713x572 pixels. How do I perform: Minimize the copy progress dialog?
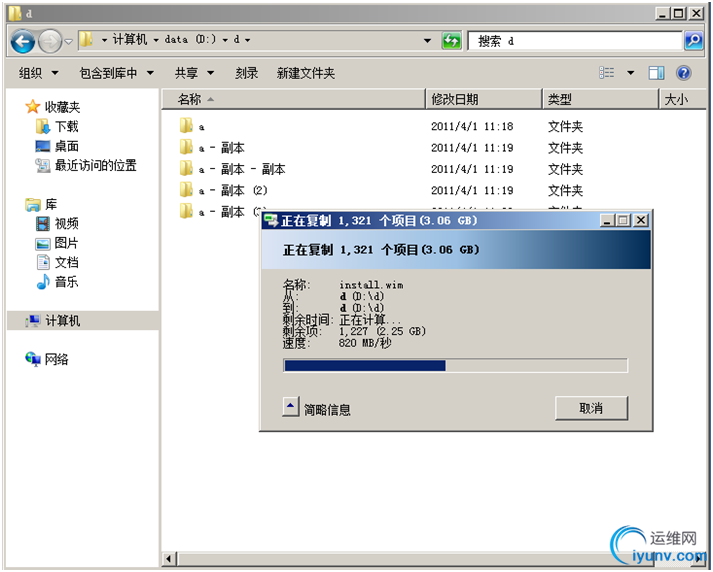[x=607, y=221]
